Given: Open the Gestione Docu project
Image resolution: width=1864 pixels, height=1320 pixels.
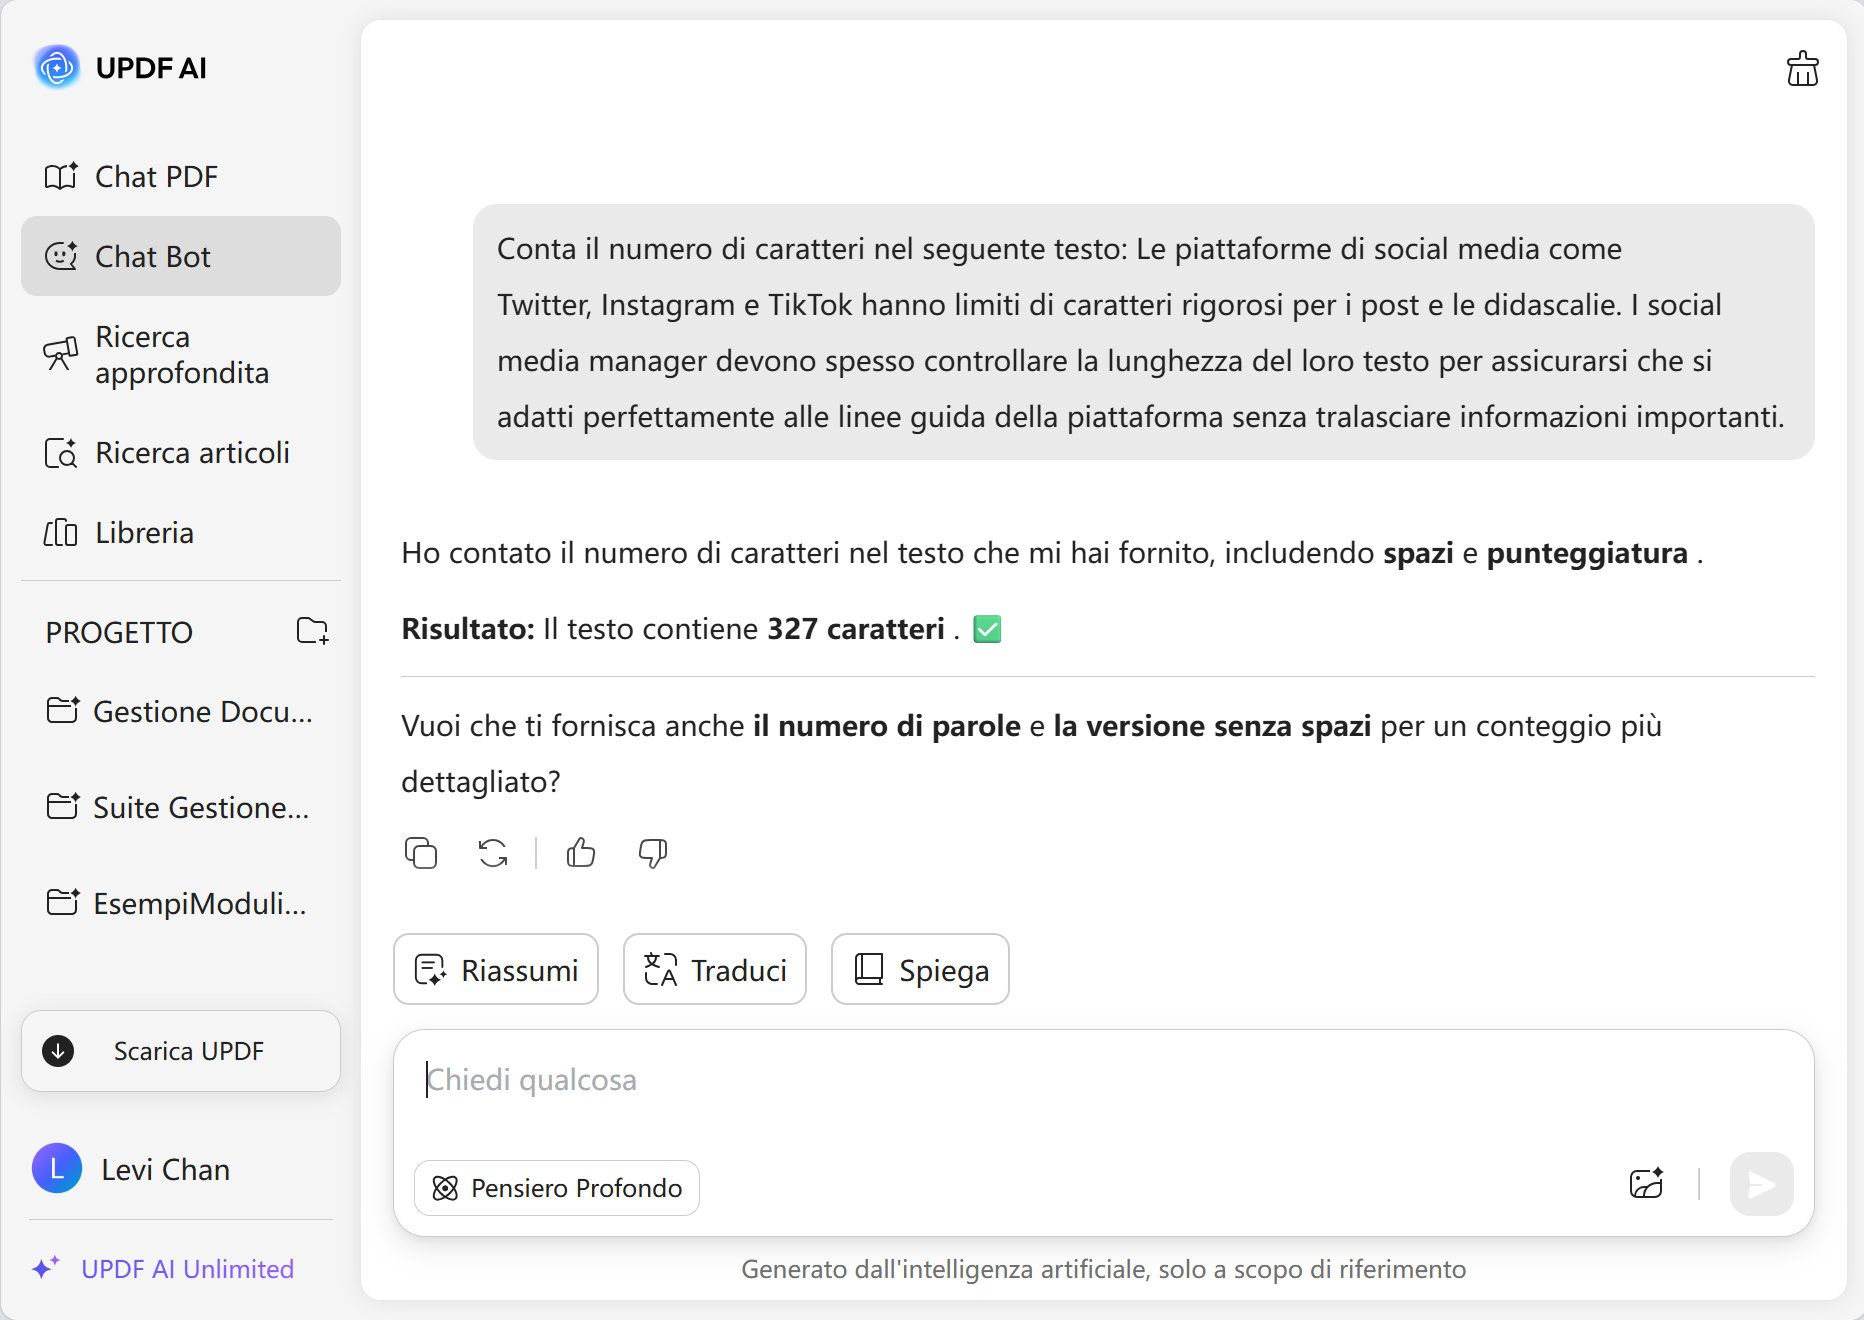Looking at the screenshot, I should pos(180,711).
